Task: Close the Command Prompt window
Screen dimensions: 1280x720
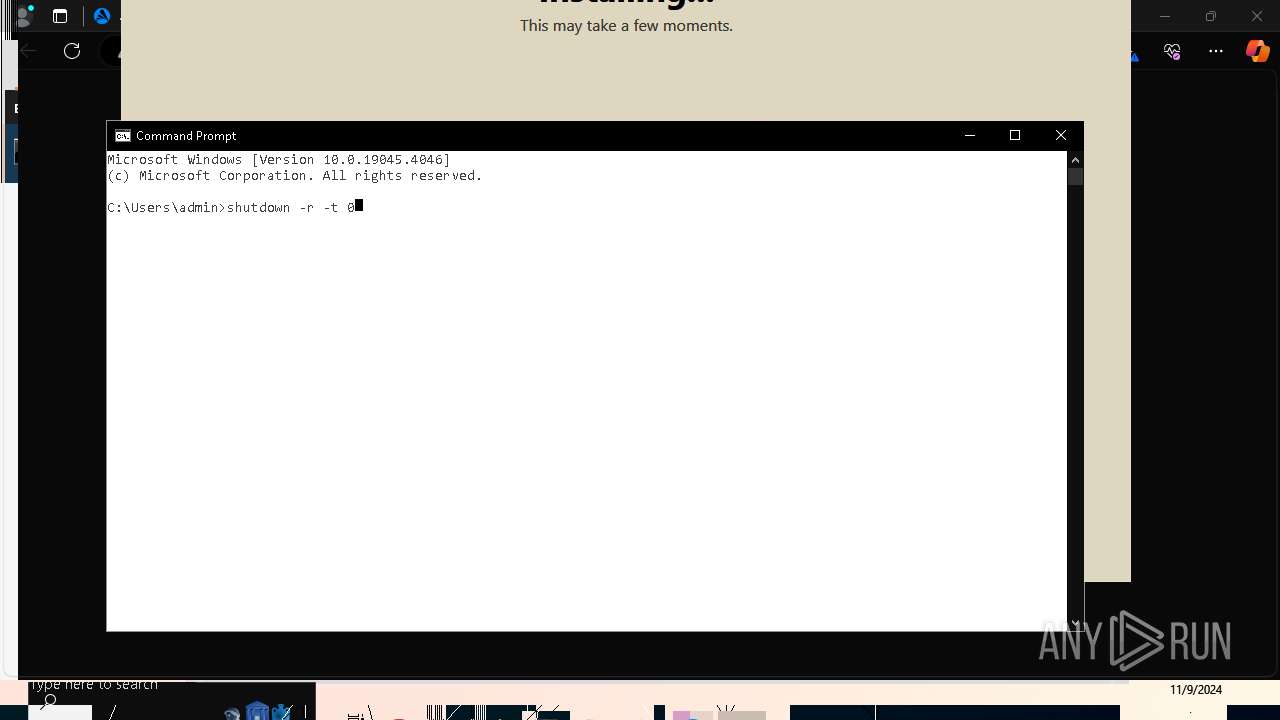Action: click(x=1061, y=135)
